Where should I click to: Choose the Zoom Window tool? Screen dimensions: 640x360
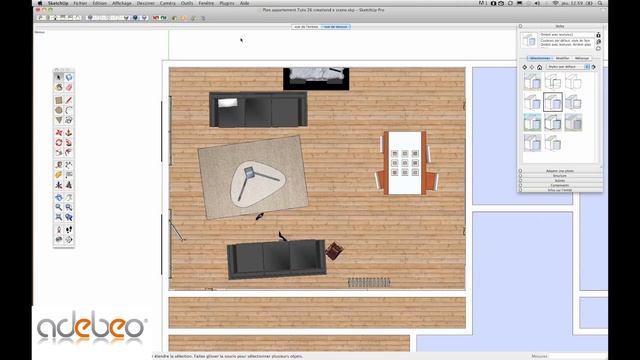pyautogui.click(x=69, y=207)
